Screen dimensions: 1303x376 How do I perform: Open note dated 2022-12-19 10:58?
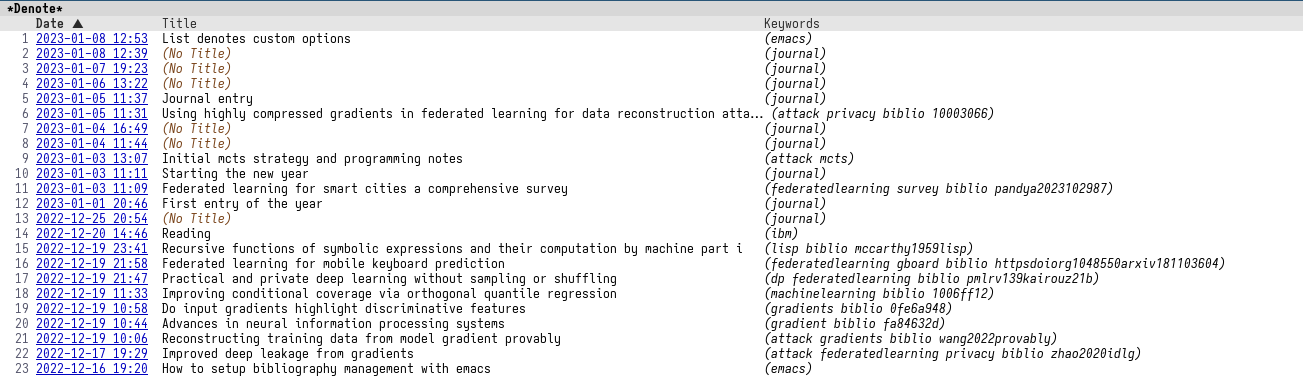point(92,308)
